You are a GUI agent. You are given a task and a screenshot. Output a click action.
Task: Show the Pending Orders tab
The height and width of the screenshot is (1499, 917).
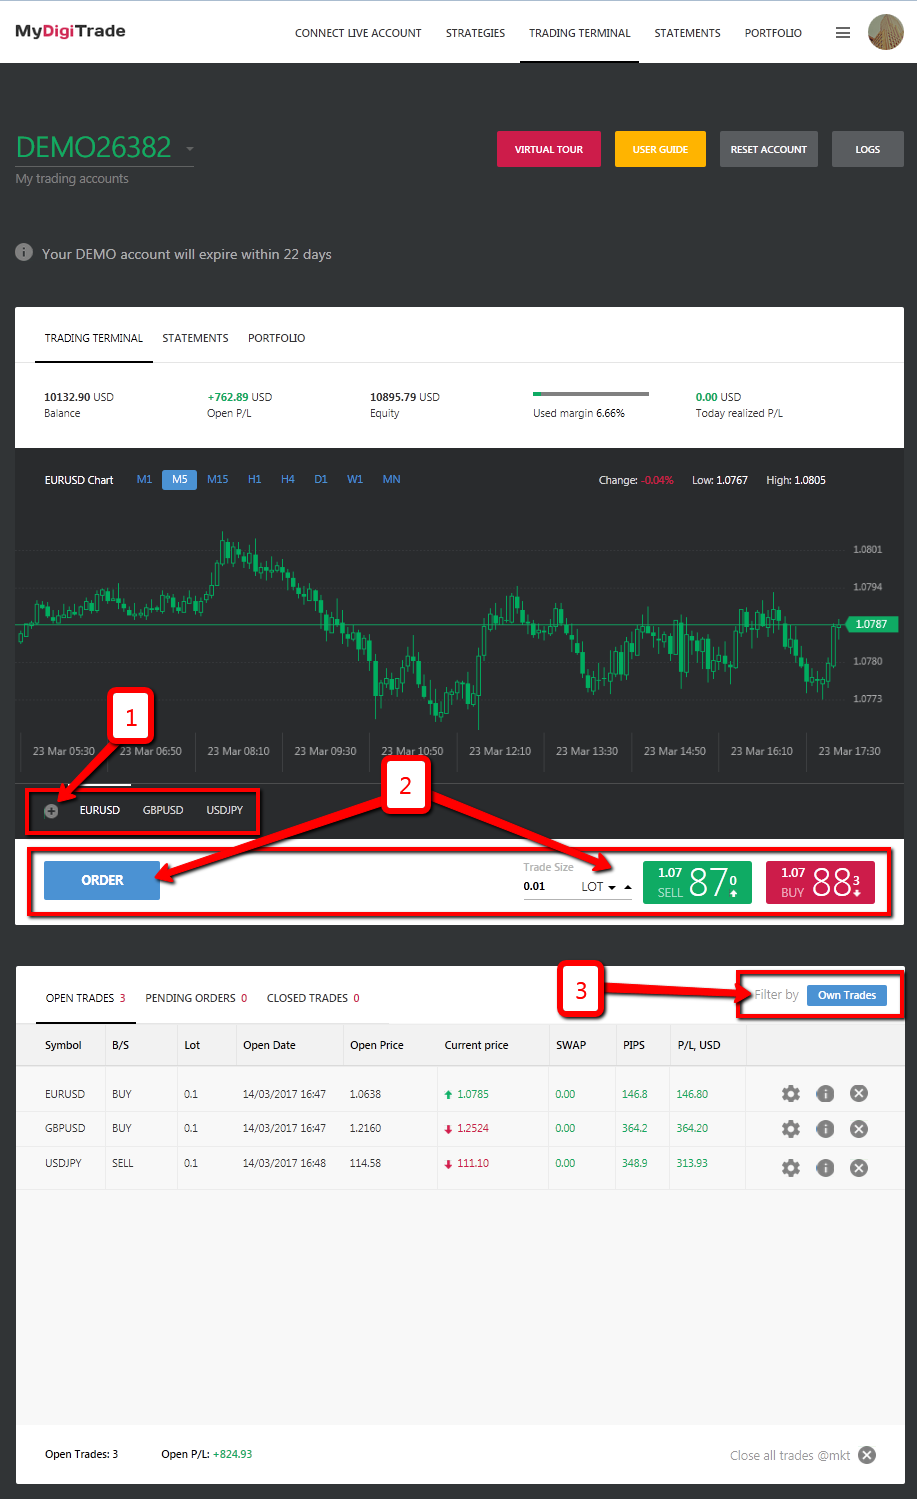[196, 998]
